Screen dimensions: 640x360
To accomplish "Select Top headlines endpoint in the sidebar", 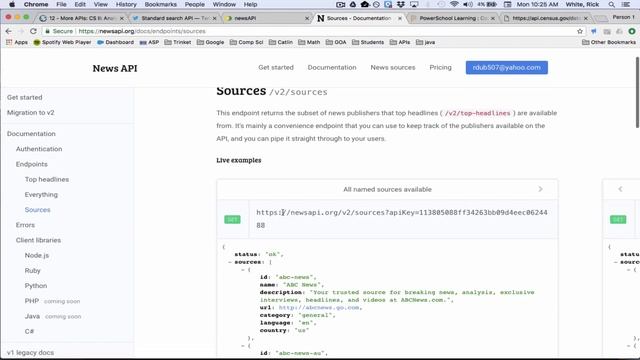I will (x=47, y=179).
